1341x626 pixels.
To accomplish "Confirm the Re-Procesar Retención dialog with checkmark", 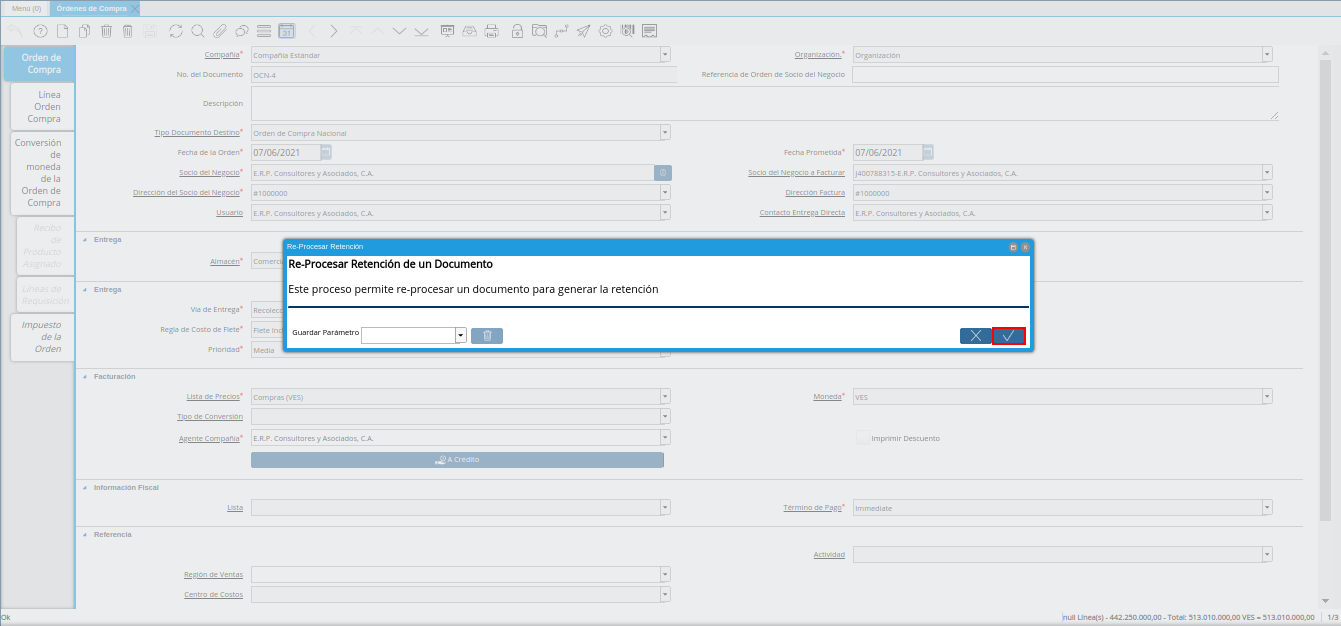I will pos(1008,336).
